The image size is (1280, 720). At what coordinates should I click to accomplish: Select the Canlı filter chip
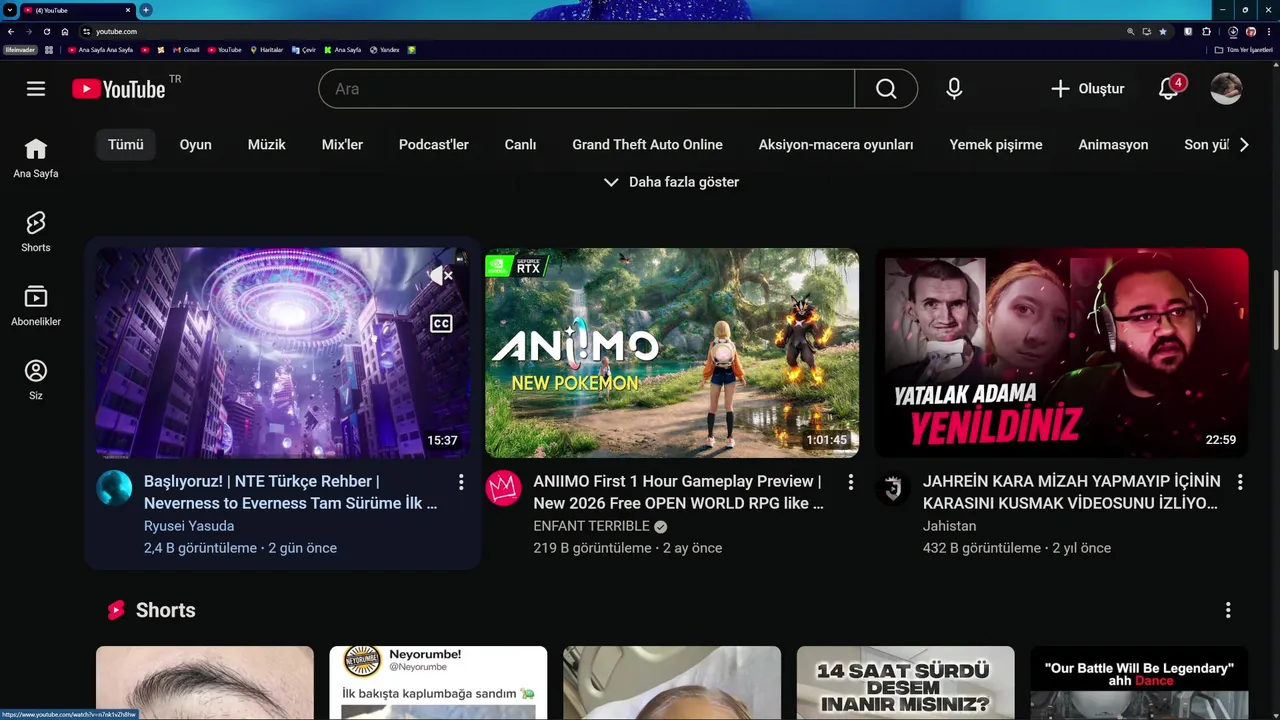tap(520, 145)
